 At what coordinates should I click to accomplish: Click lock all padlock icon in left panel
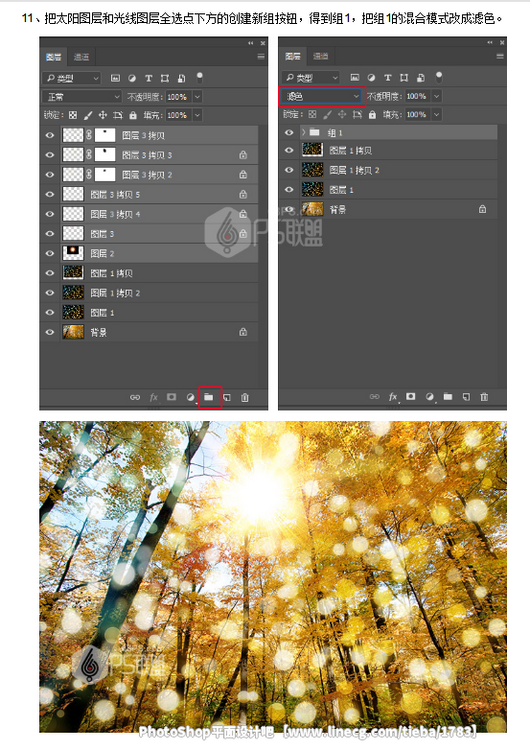click(x=133, y=115)
